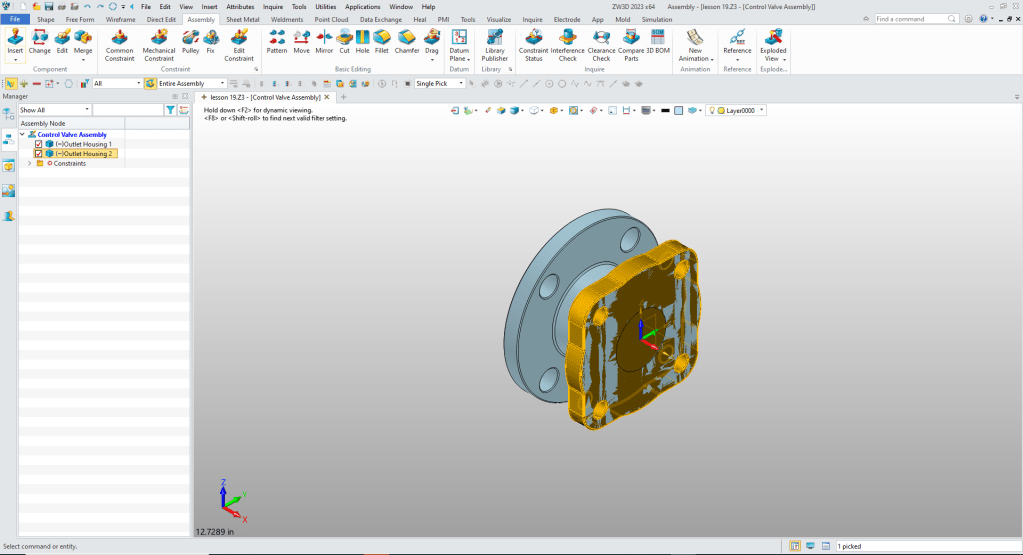Launch the Library Publisher
The image size is (1023, 555).
(x=494, y=45)
